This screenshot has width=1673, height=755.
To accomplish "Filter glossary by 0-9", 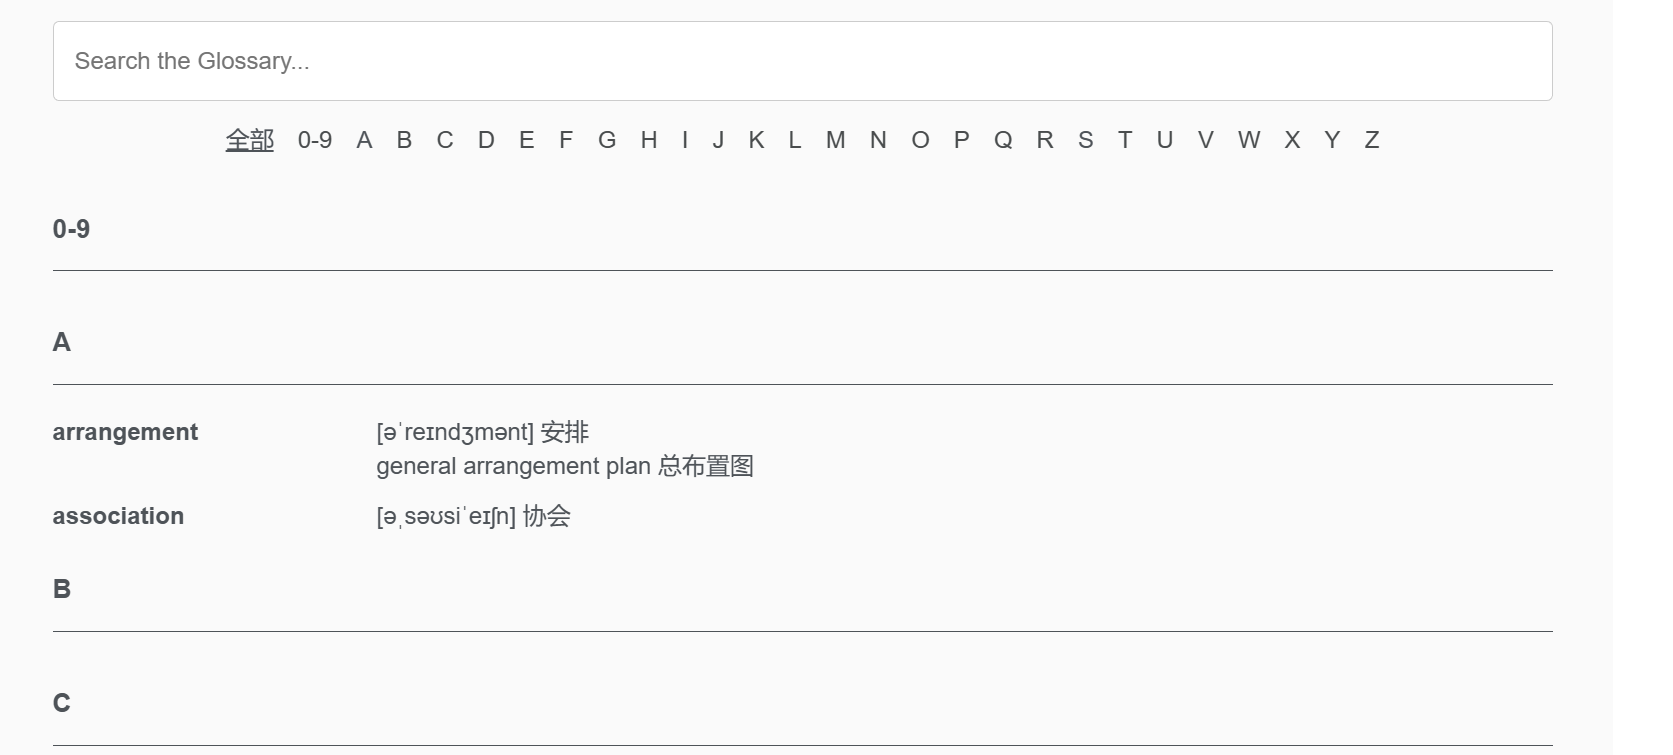I will tap(315, 140).
